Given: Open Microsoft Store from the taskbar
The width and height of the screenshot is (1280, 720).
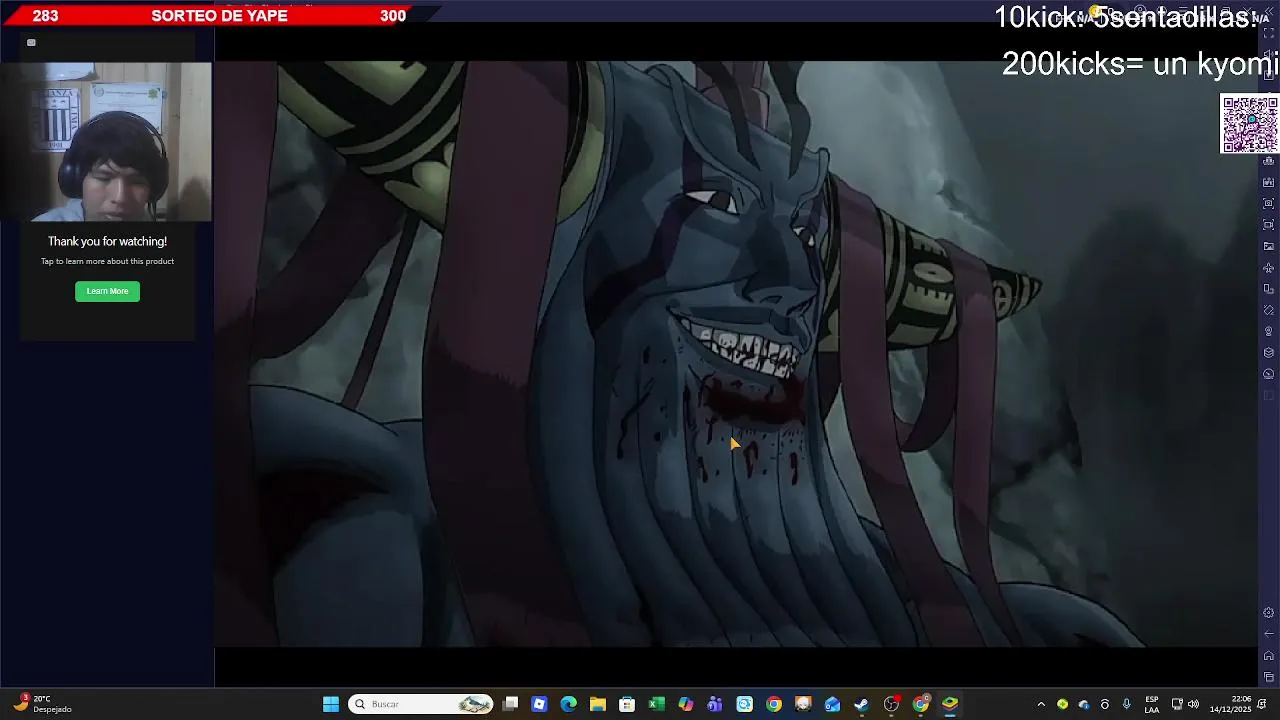Looking at the screenshot, I should coord(627,704).
